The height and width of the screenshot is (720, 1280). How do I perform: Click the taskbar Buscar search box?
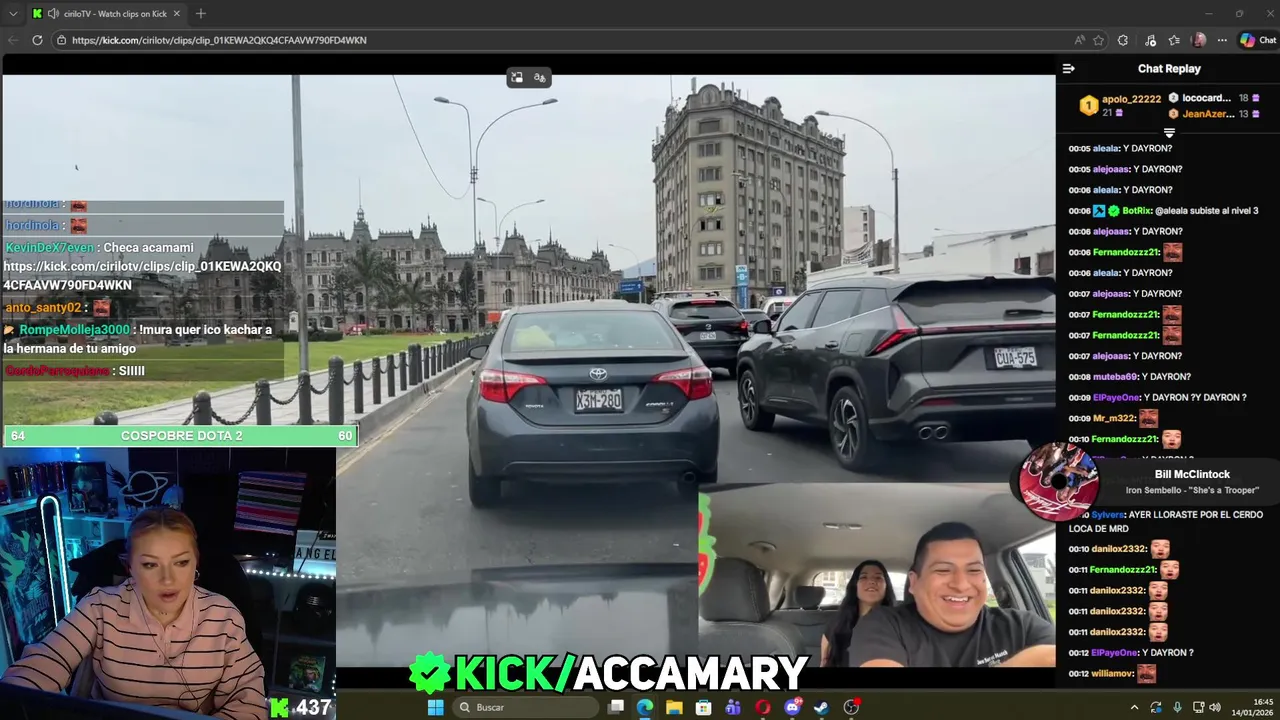(526, 707)
